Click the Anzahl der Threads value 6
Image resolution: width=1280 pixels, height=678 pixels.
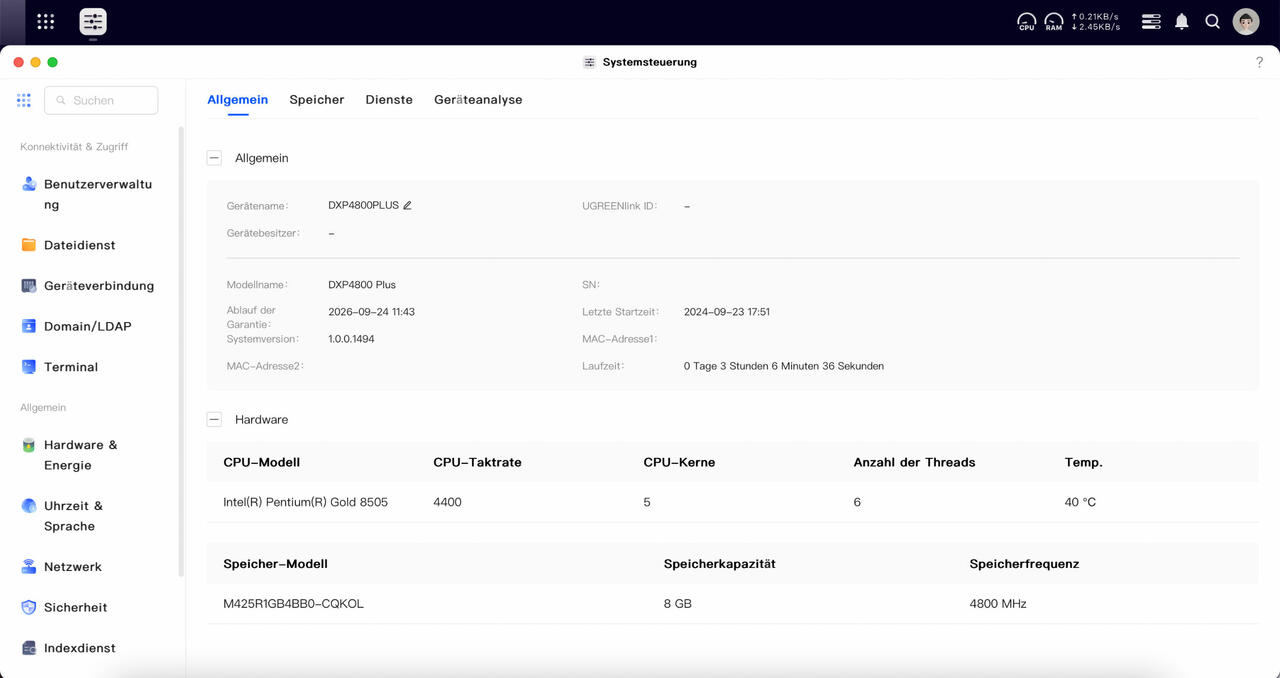[857, 502]
